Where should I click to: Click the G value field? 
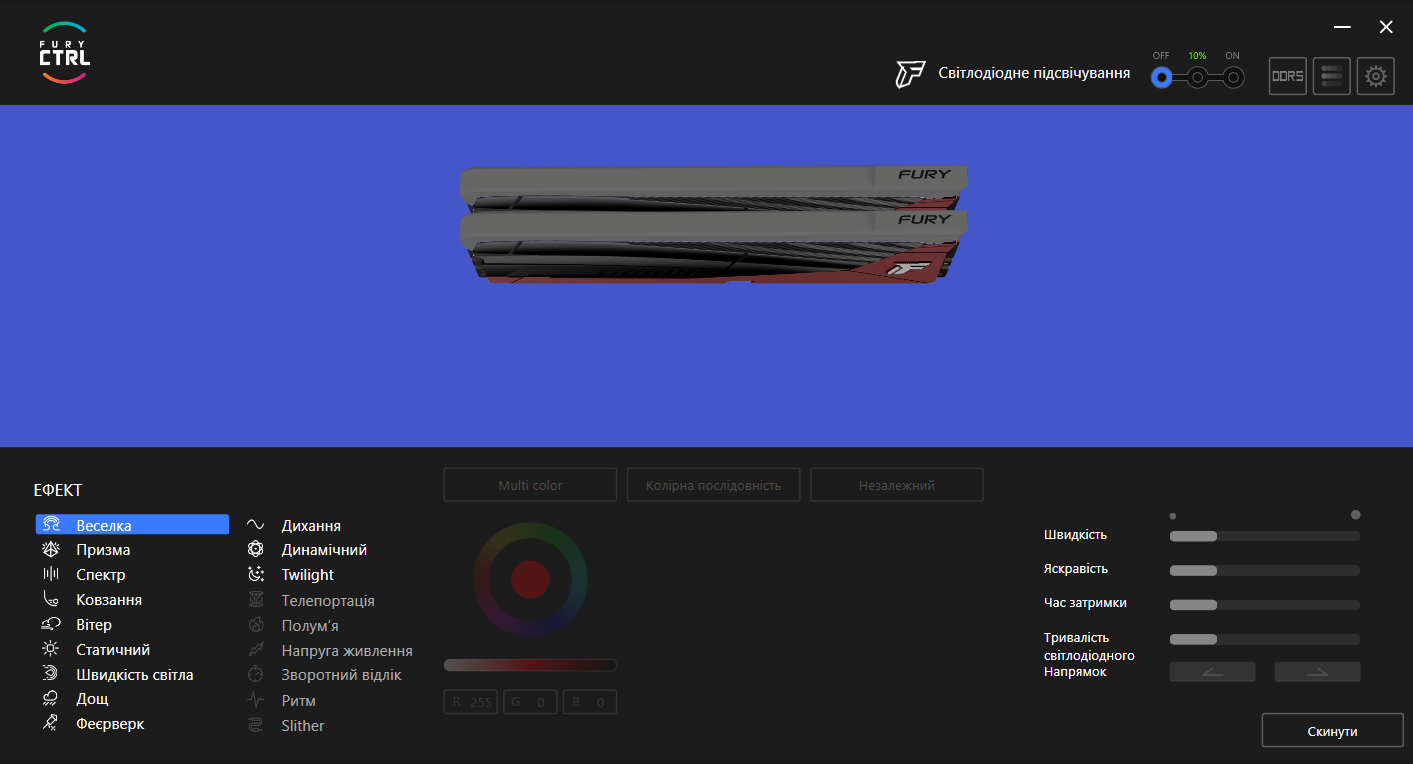tap(530, 702)
